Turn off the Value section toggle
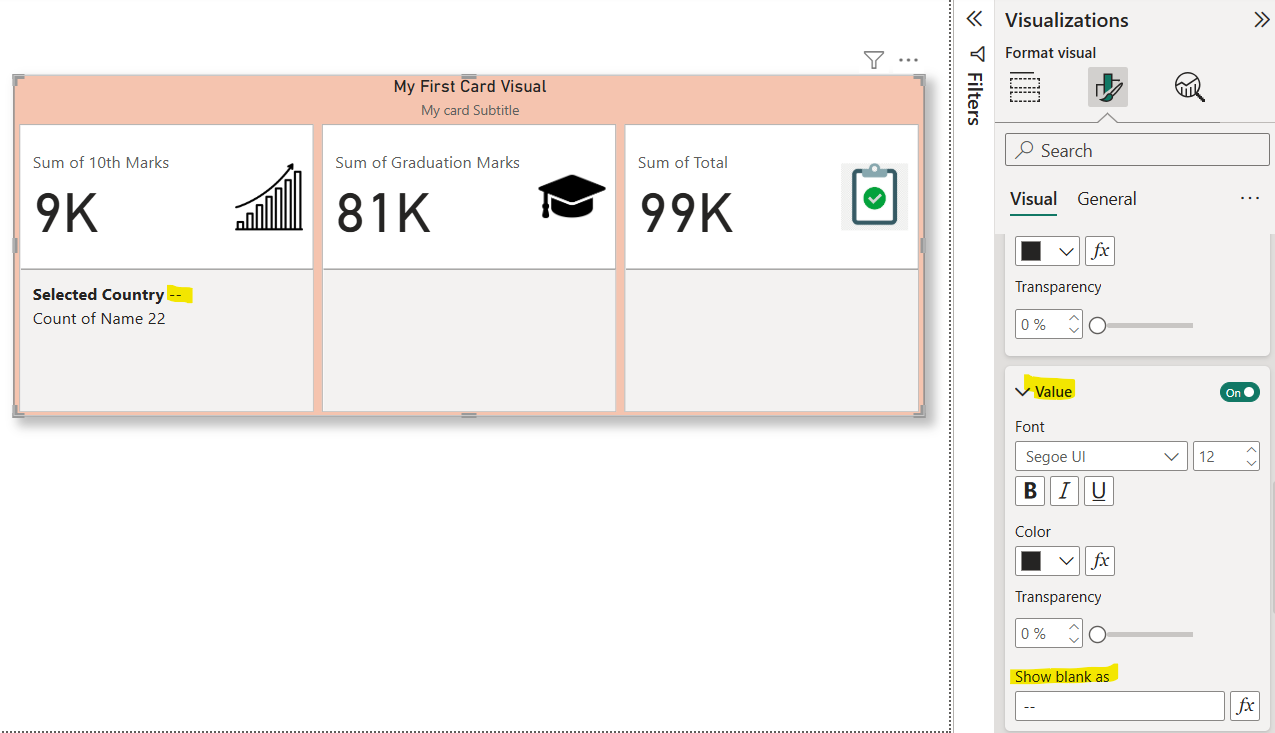The width and height of the screenshot is (1275, 733). pyautogui.click(x=1239, y=392)
